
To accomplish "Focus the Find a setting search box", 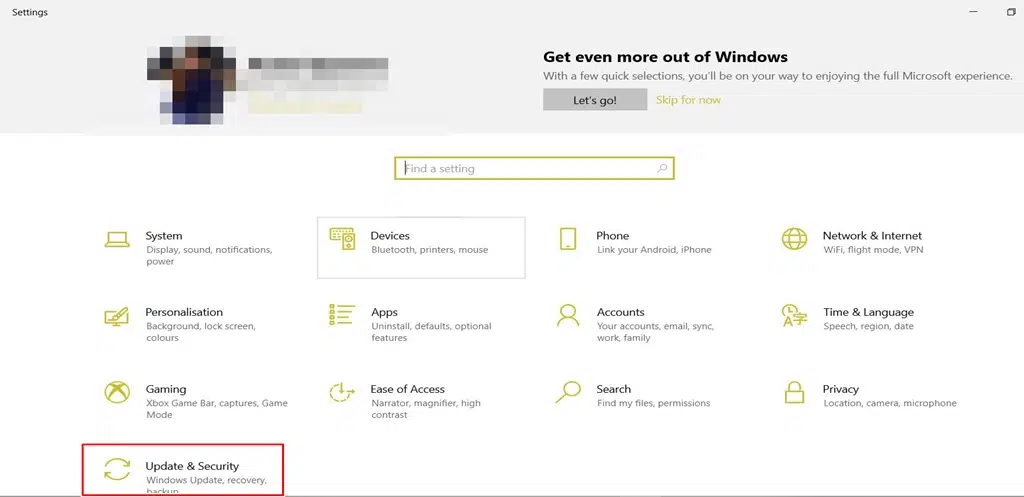I will click(534, 168).
